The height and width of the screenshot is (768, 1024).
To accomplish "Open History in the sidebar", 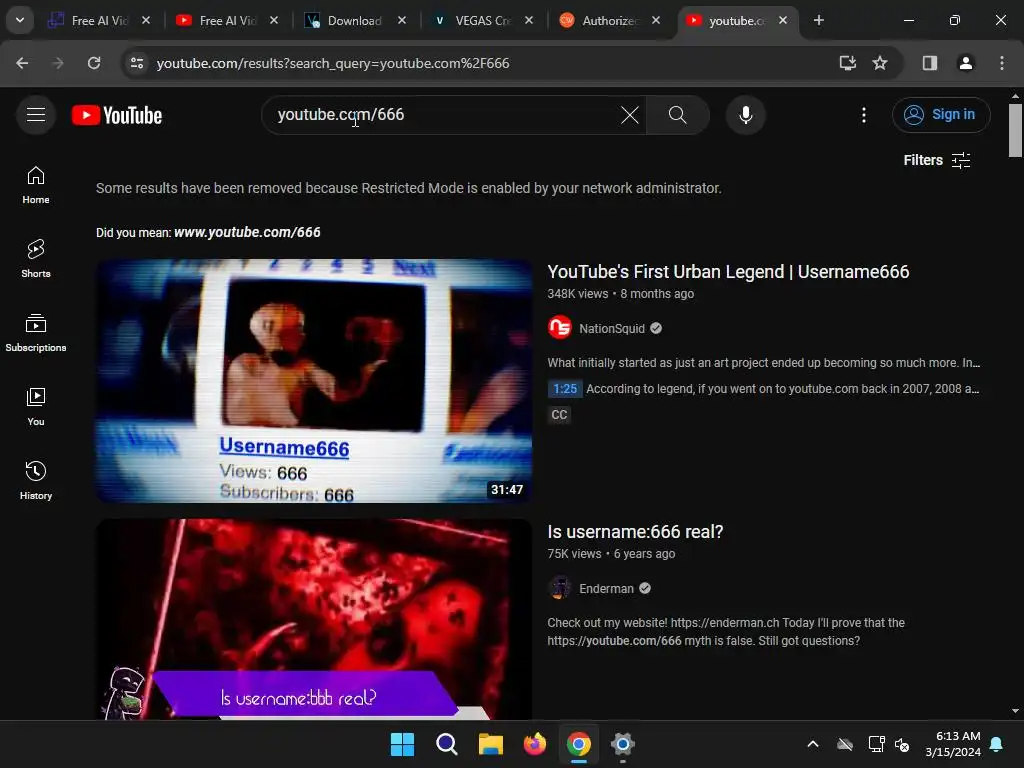I will pos(36,481).
